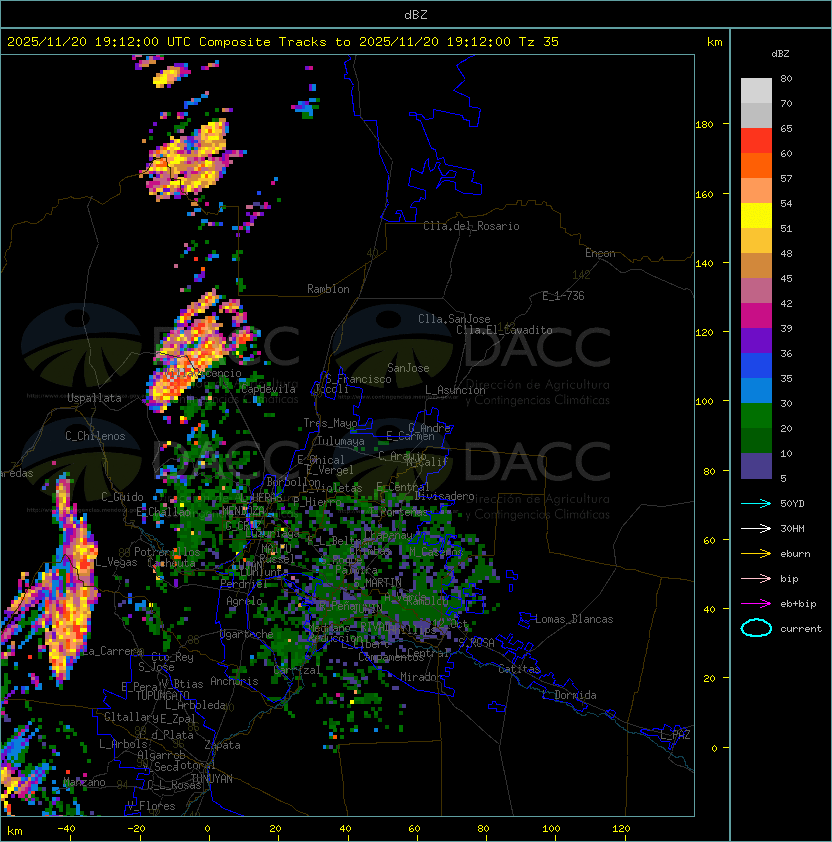Screen dimensions: 832x842
Task: Click the dBZ heading above the color scale
Action: [780, 54]
